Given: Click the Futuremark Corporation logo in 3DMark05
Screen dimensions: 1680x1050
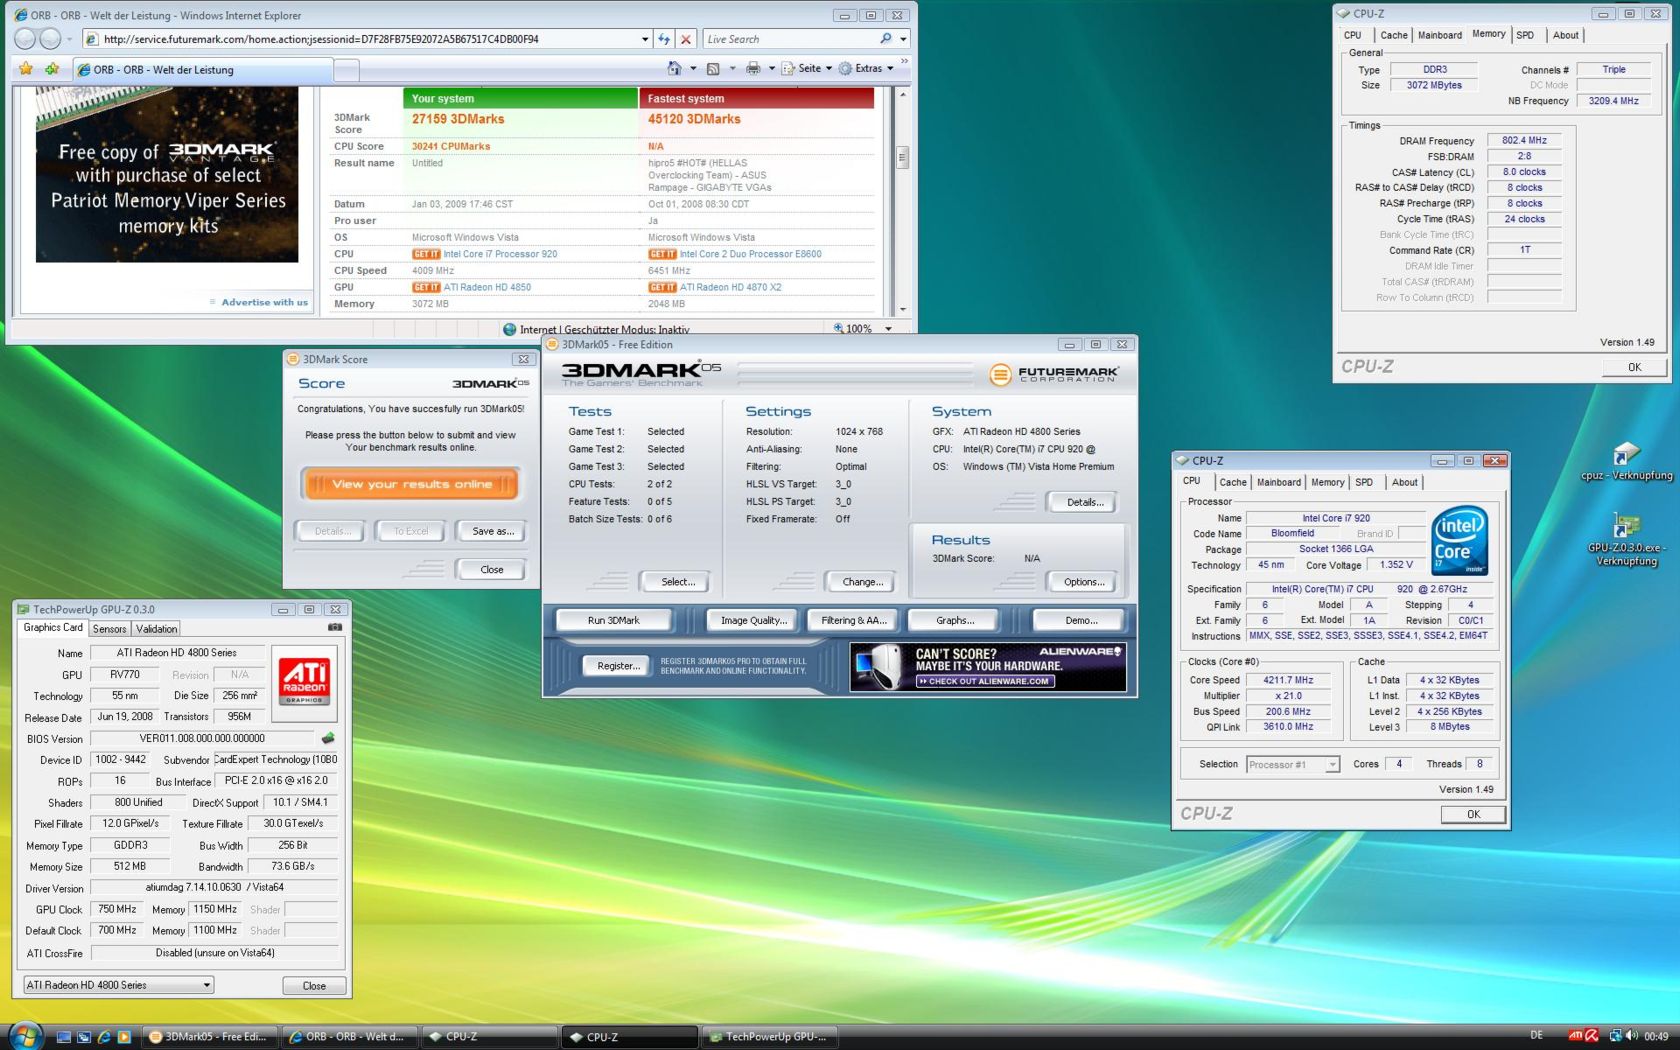Looking at the screenshot, I should pos(1054,374).
